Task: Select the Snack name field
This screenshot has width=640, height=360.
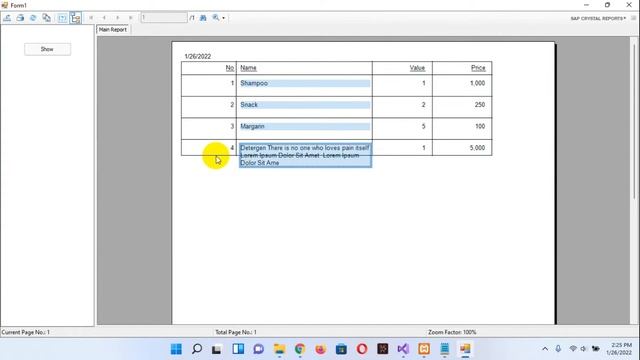Action: 305,105
